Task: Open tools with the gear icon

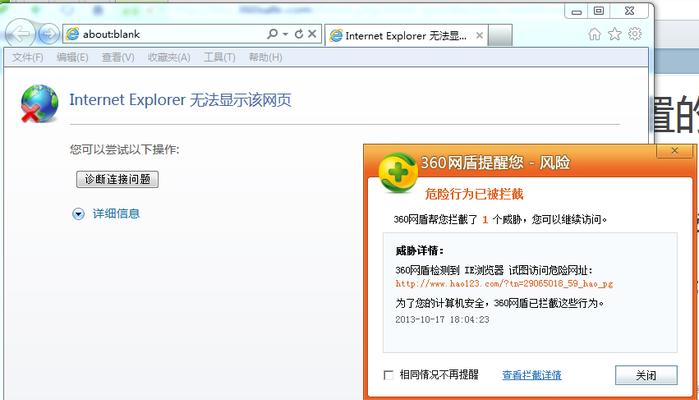Action: 635,34
